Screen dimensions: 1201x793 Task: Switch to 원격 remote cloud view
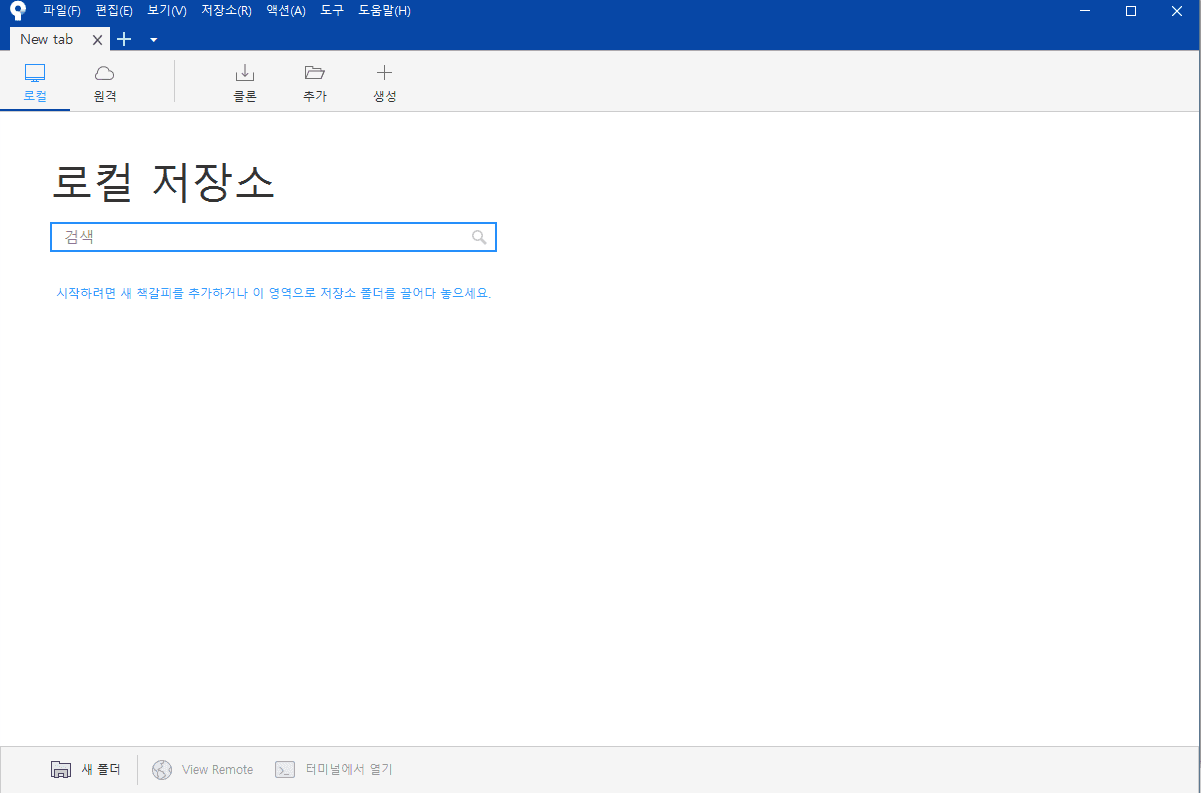coord(105,84)
